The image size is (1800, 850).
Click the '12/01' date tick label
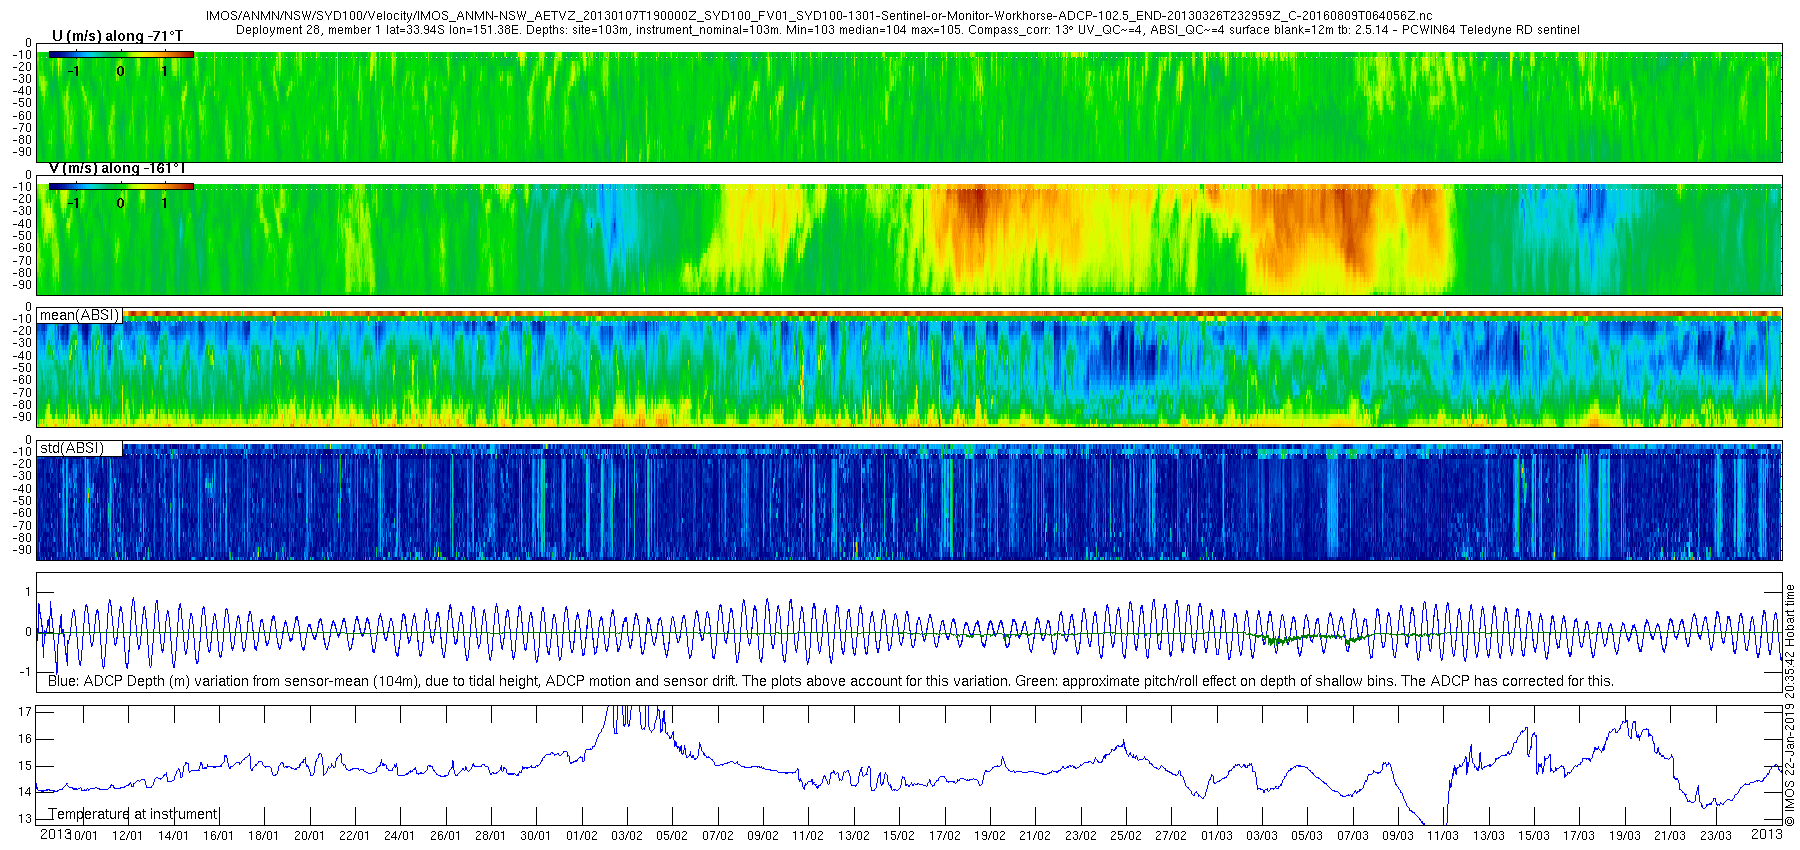pyautogui.click(x=127, y=836)
